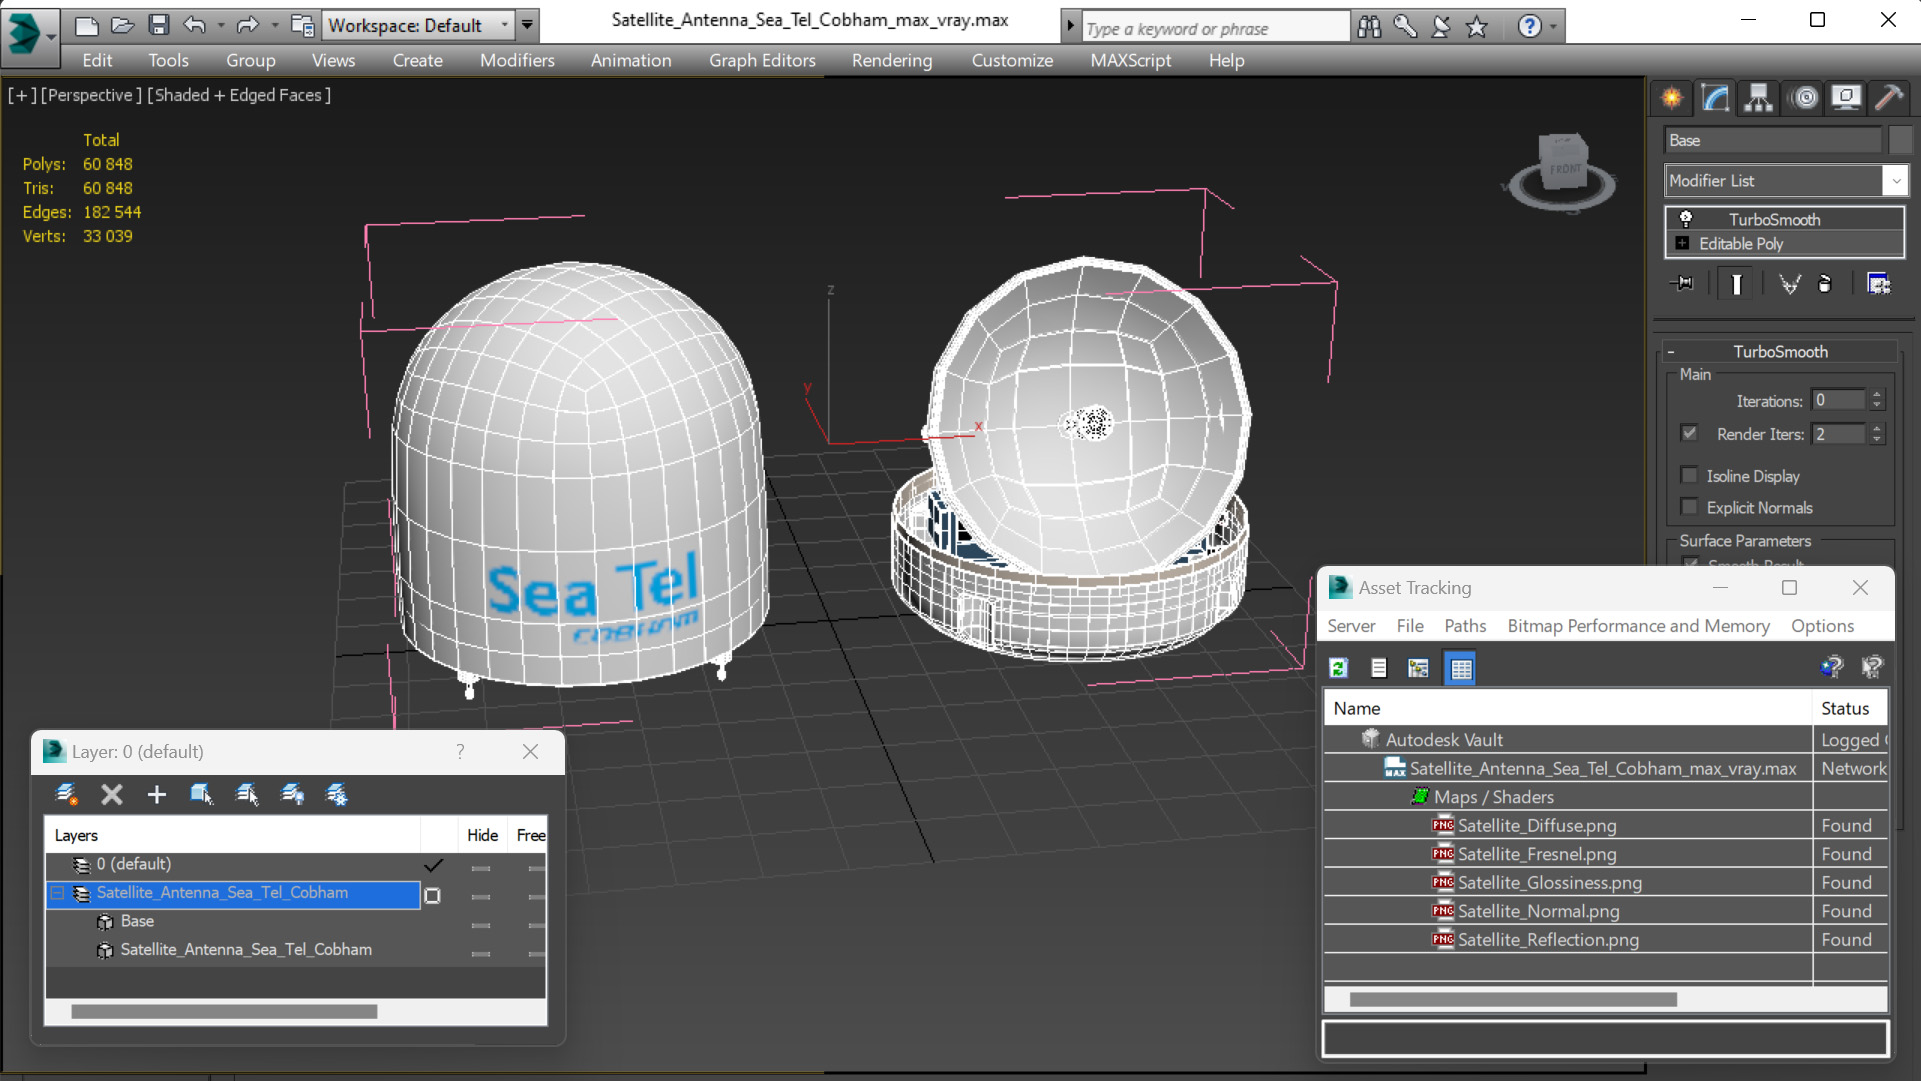Click the [+] viewport general menu label
This screenshot has width=1921, height=1081.
(x=22, y=95)
